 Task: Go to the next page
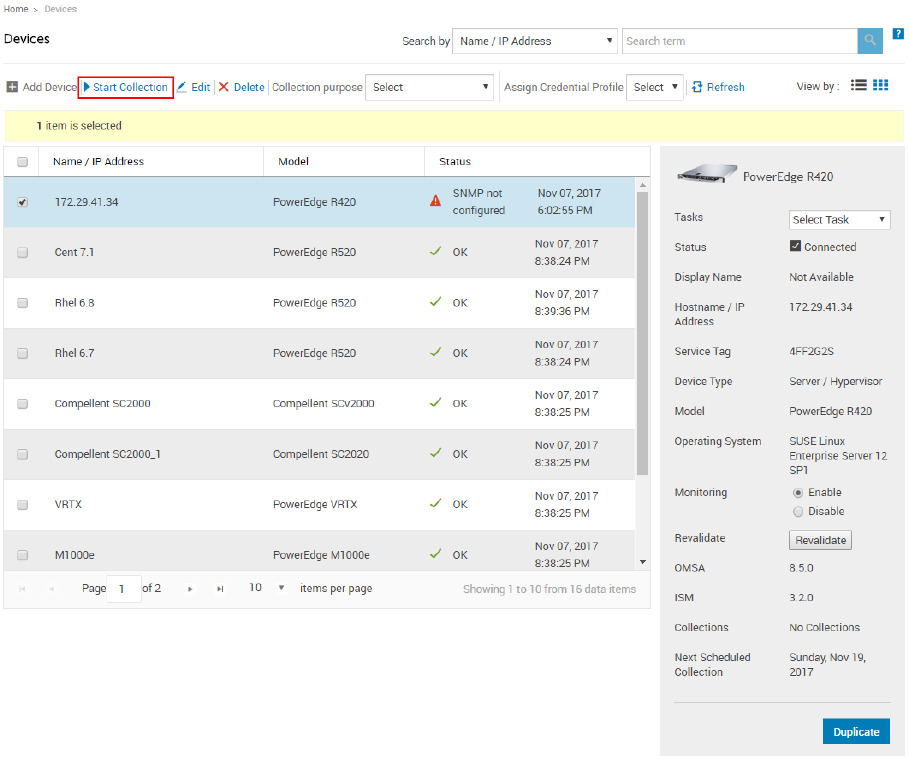pyautogui.click(x=190, y=589)
